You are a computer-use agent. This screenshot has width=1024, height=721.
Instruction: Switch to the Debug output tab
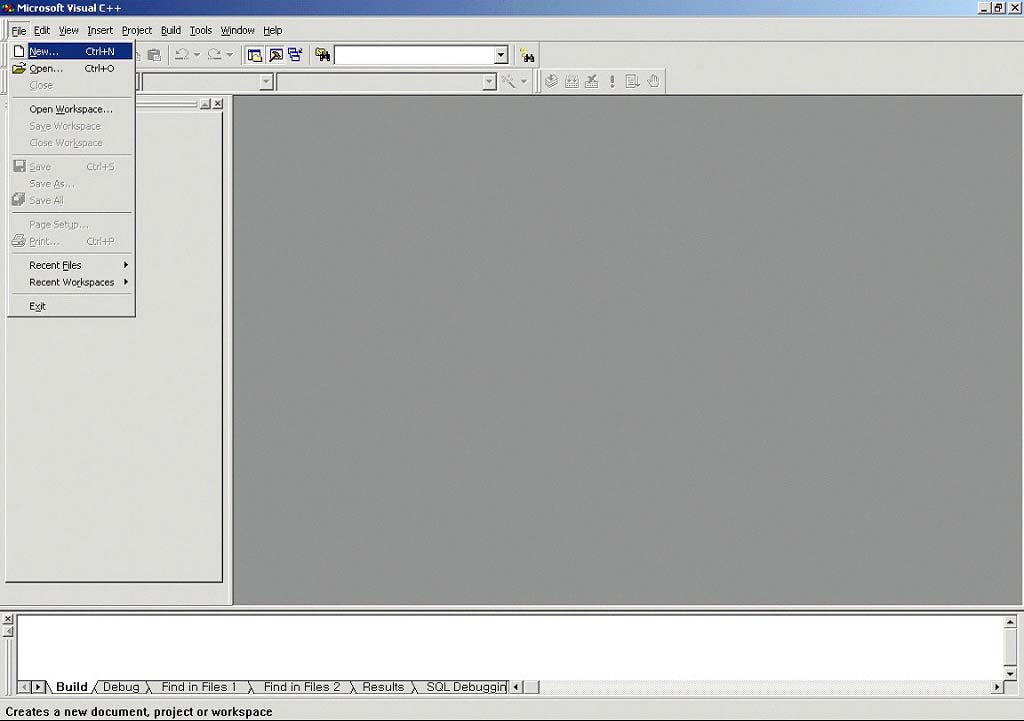pyautogui.click(x=121, y=687)
